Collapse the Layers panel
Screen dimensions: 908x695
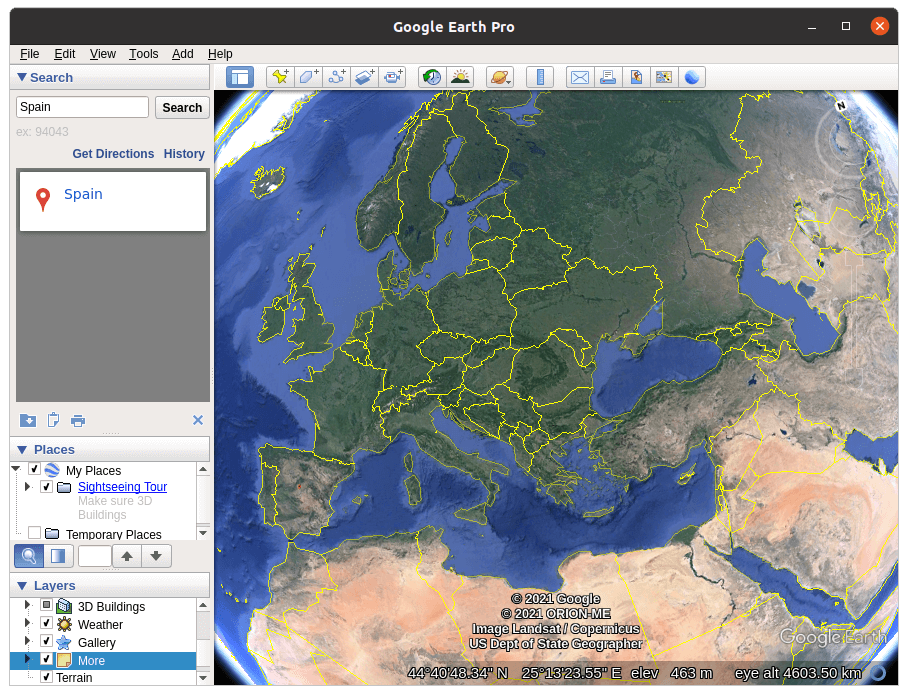tap(20, 585)
